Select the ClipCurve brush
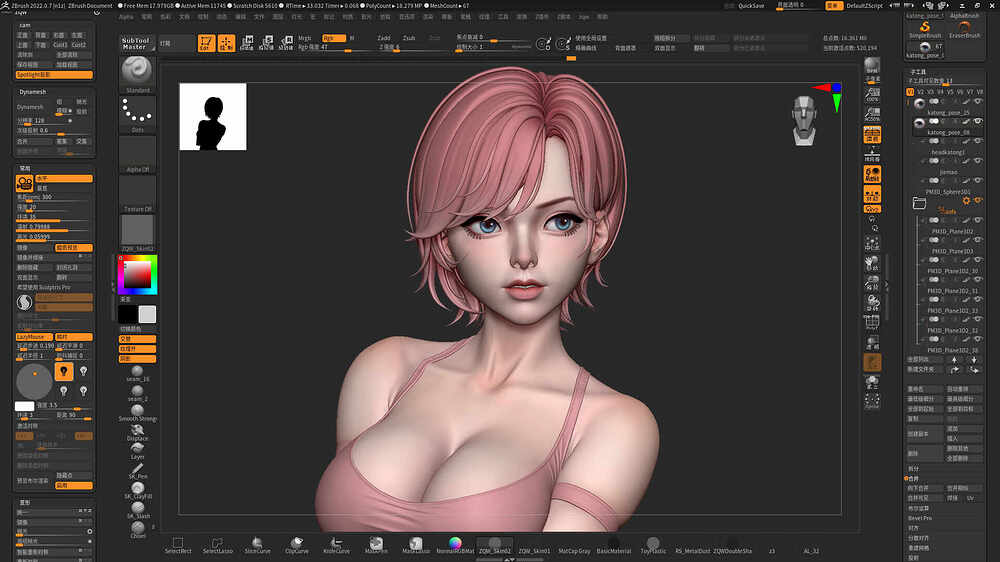This screenshot has height=562, width=1000. tap(297, 545)
